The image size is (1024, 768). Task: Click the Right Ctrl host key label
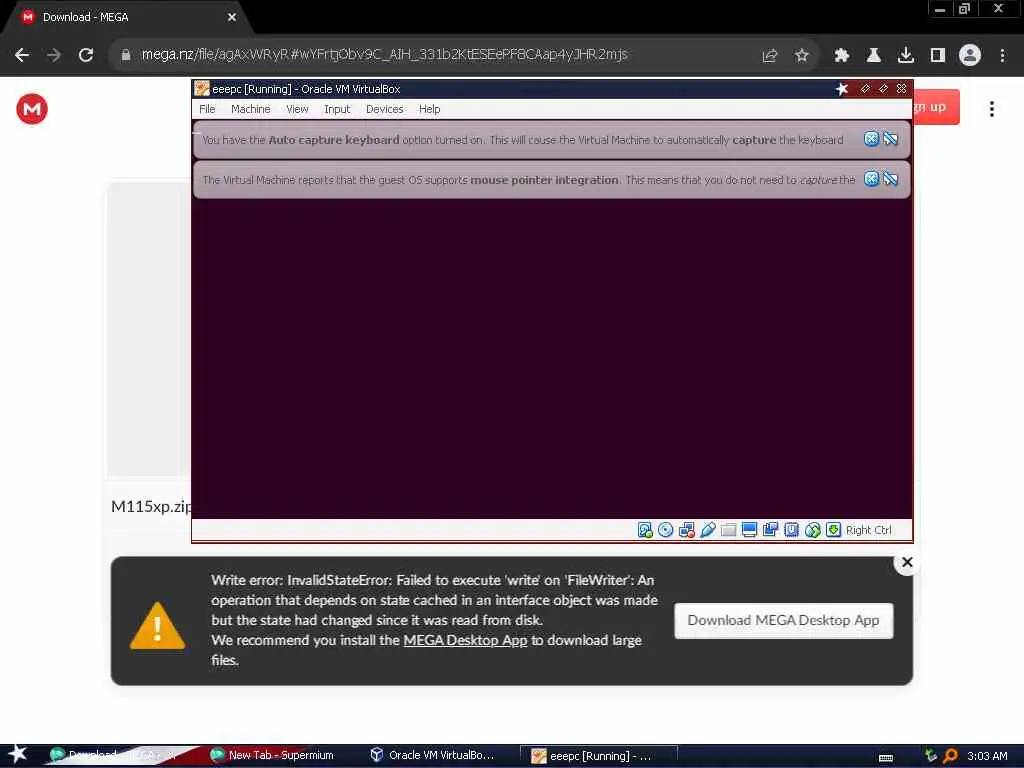point(868,530)
